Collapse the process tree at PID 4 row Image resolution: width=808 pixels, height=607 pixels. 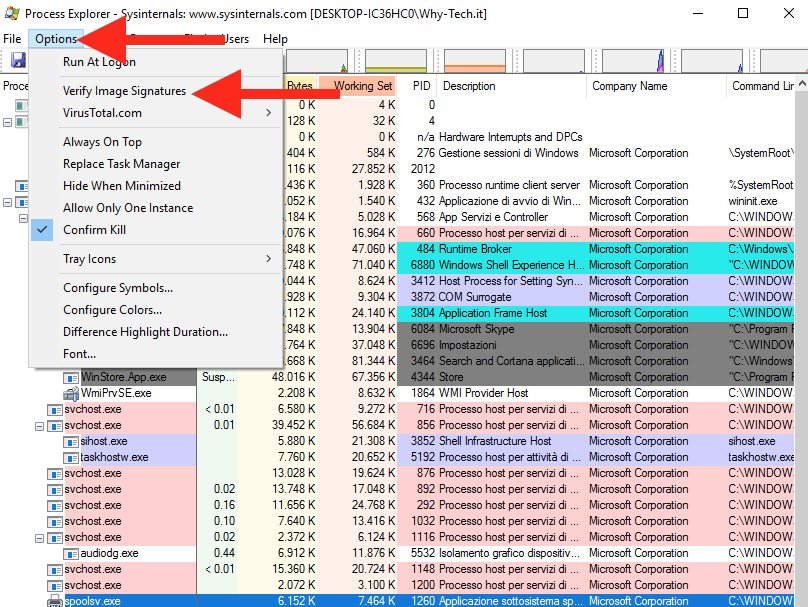pos(7,122)
